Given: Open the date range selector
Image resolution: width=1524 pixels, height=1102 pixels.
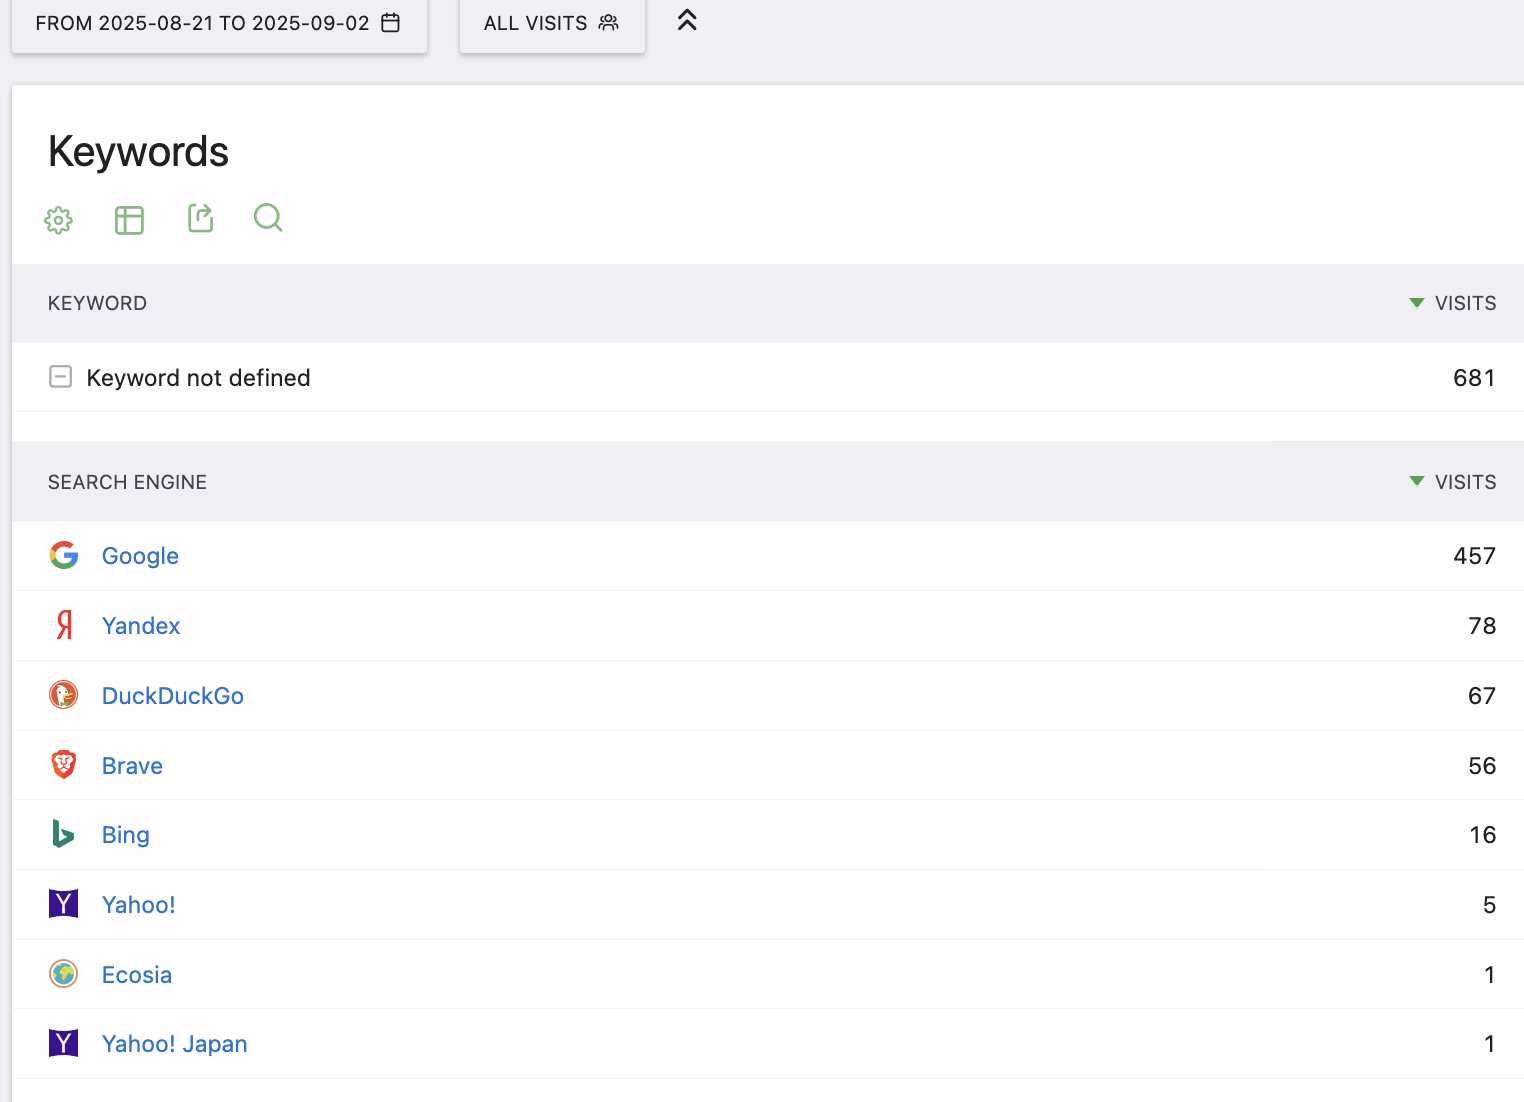Looking at the screenshot, I should tap(218, 23).
